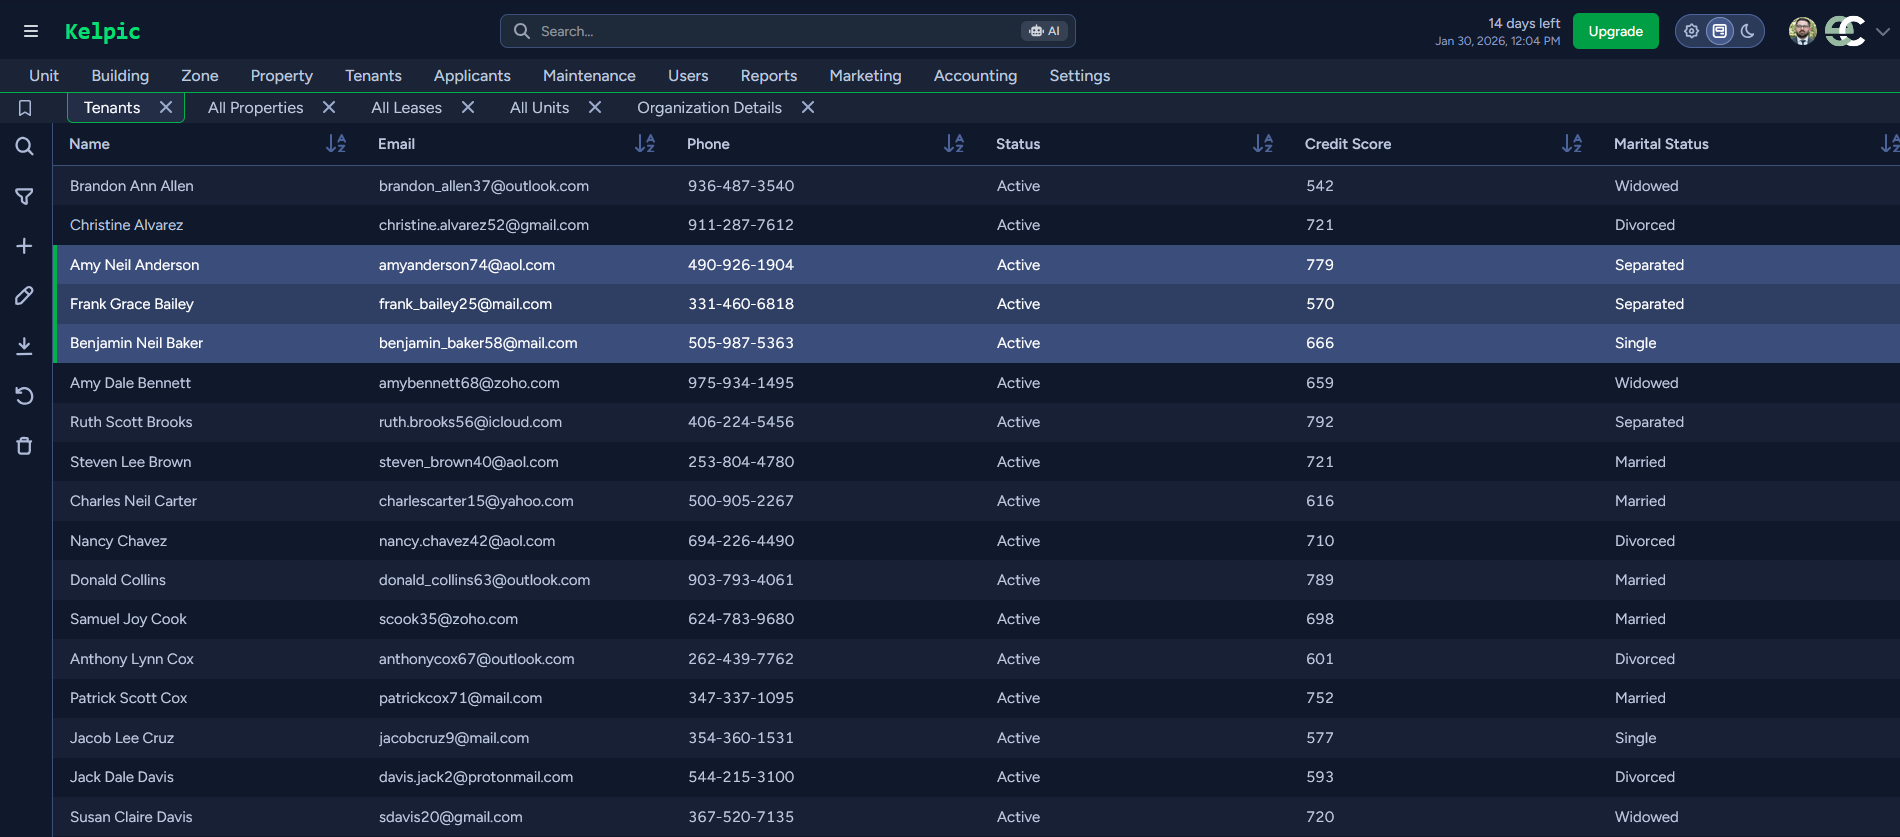Expand the account dropdown chevron
The image size is (1900, 837).
pyautogui.click(x=1883, y=32)
